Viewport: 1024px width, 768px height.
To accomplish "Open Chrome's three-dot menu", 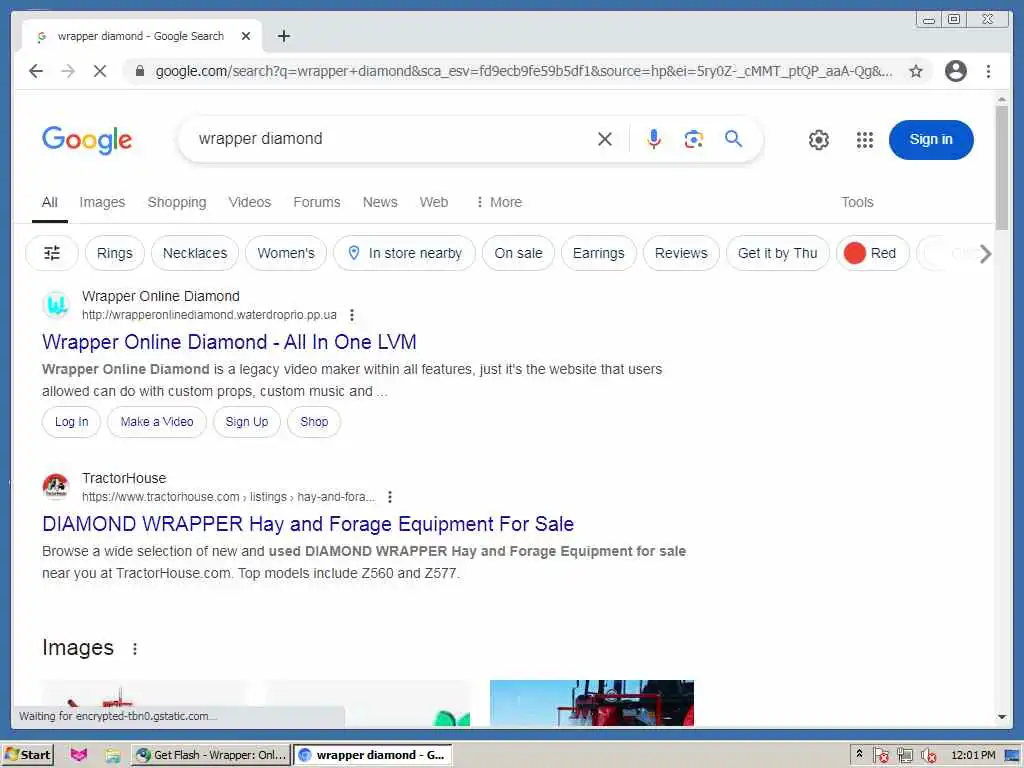I will click(988, 71).
